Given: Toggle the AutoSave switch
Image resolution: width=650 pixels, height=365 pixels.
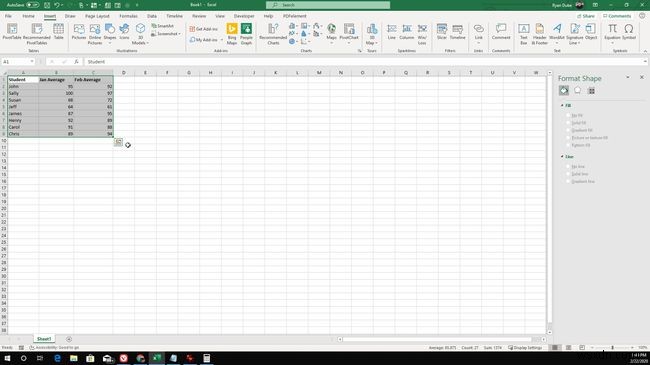Looking at the screenshot, I should (x=32, y=5).
